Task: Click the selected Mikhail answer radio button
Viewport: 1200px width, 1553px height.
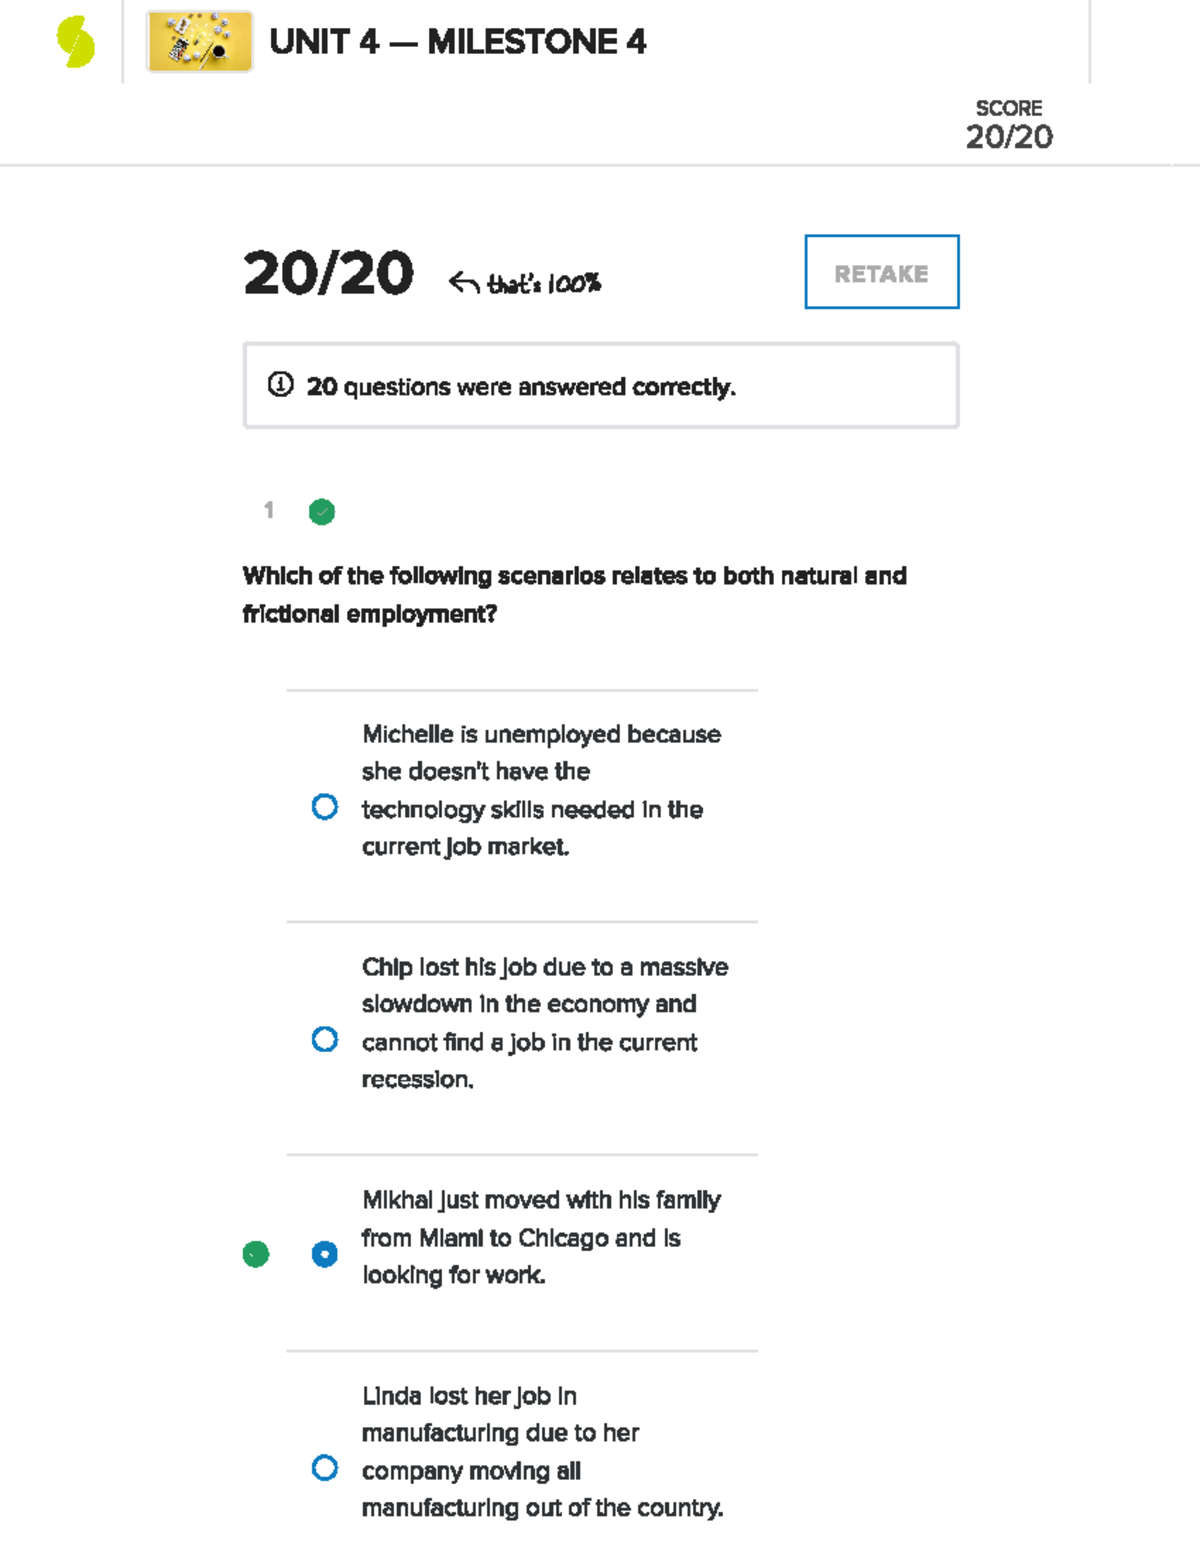Action: pyautogui.click(x=324, y=1254)
